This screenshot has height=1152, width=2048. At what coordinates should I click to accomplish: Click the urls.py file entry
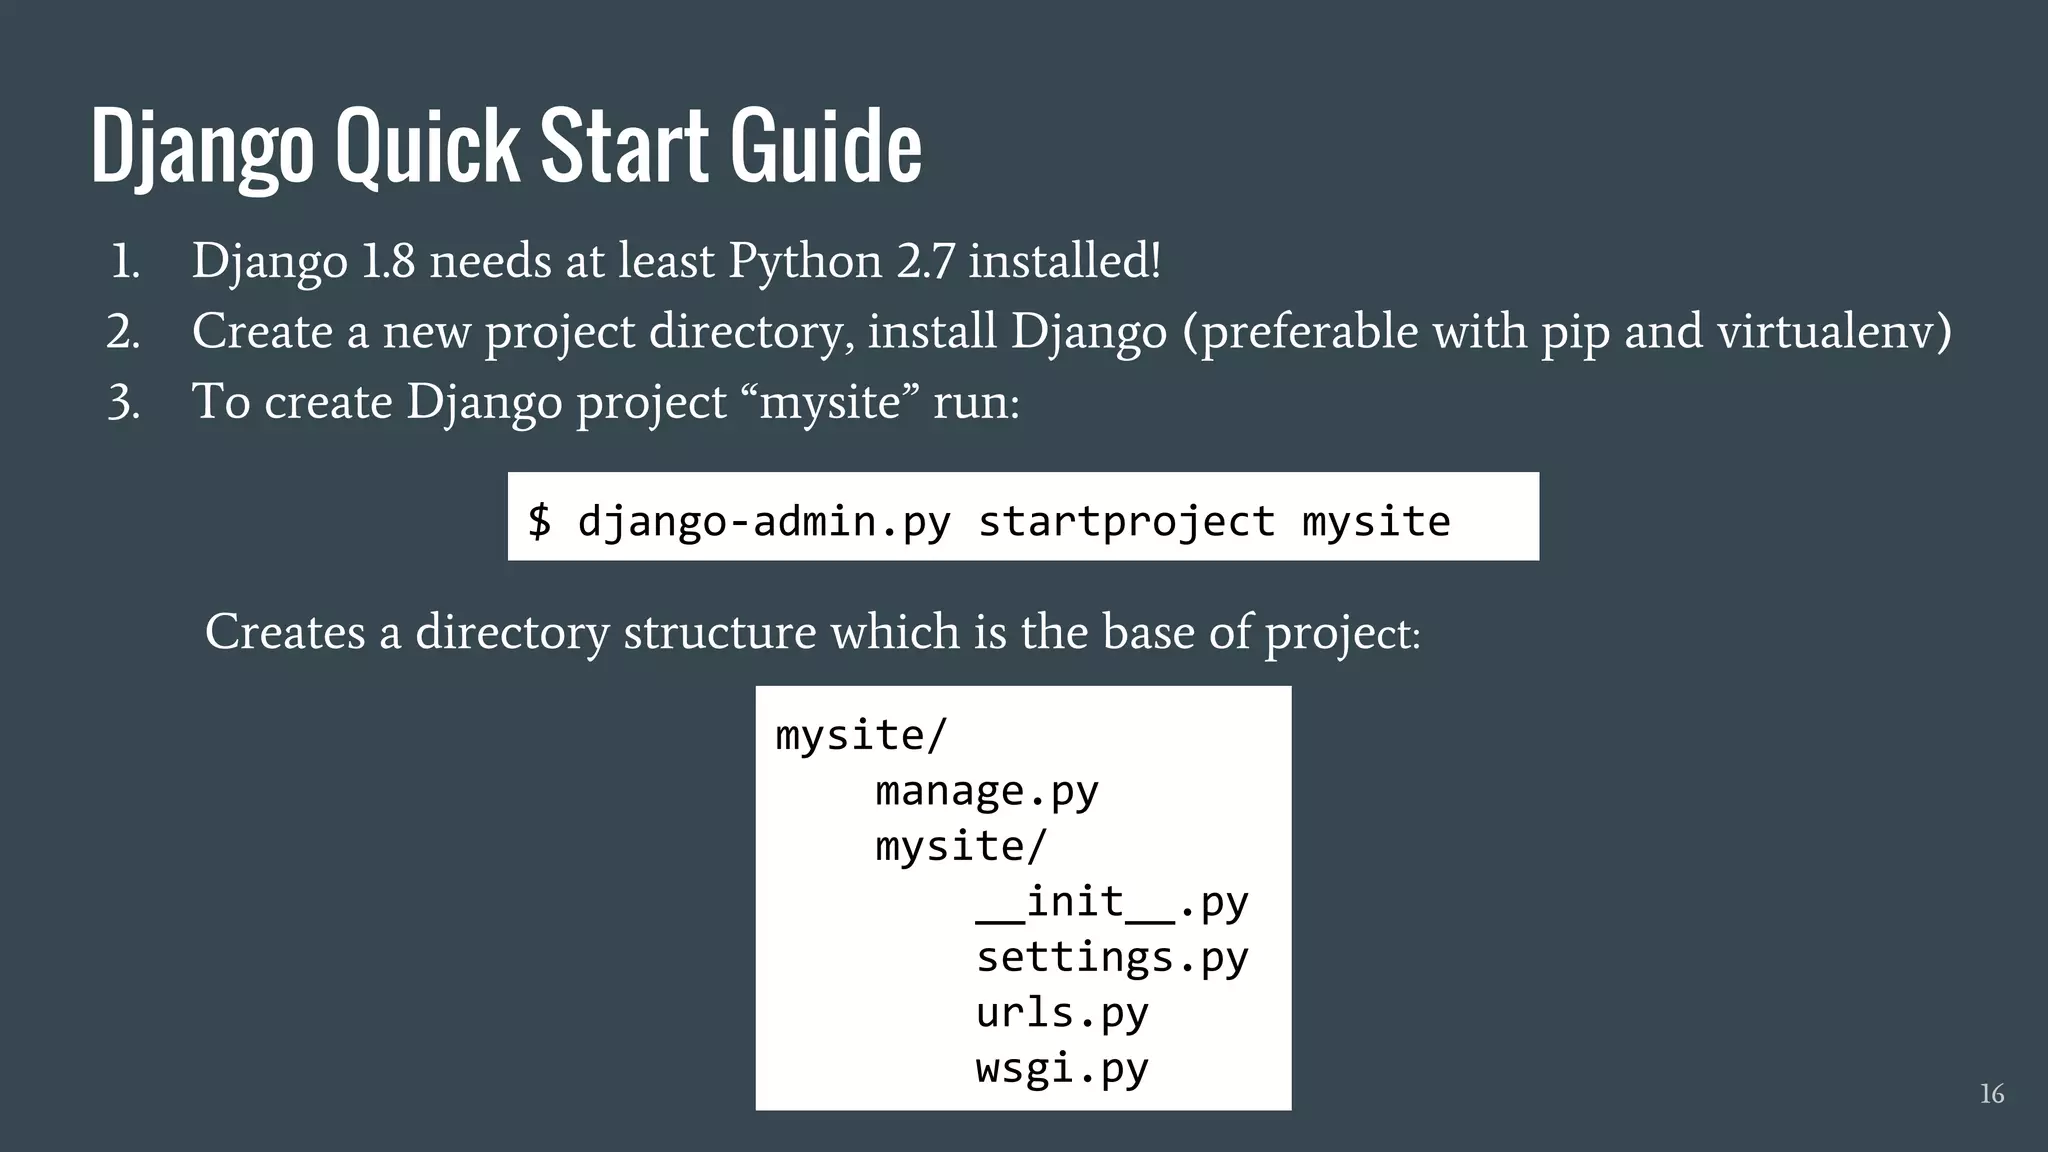pyautogui.click(x=1061, y=1013)
